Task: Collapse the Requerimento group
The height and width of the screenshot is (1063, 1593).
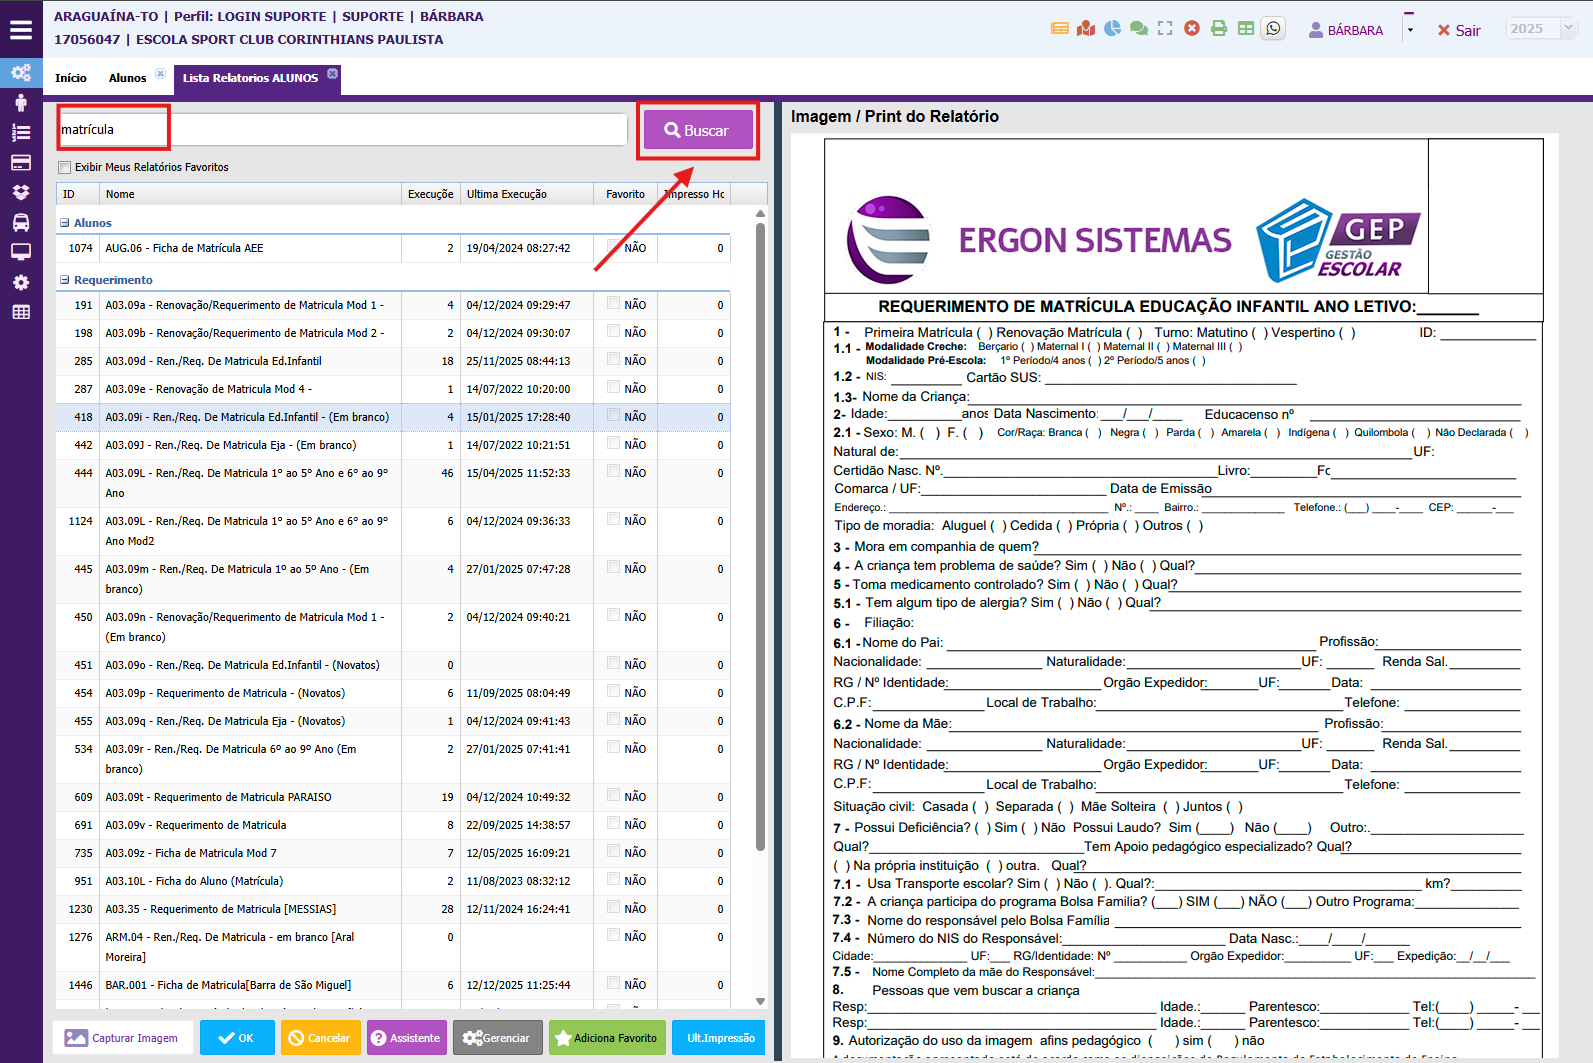Action: click(65, 280)
